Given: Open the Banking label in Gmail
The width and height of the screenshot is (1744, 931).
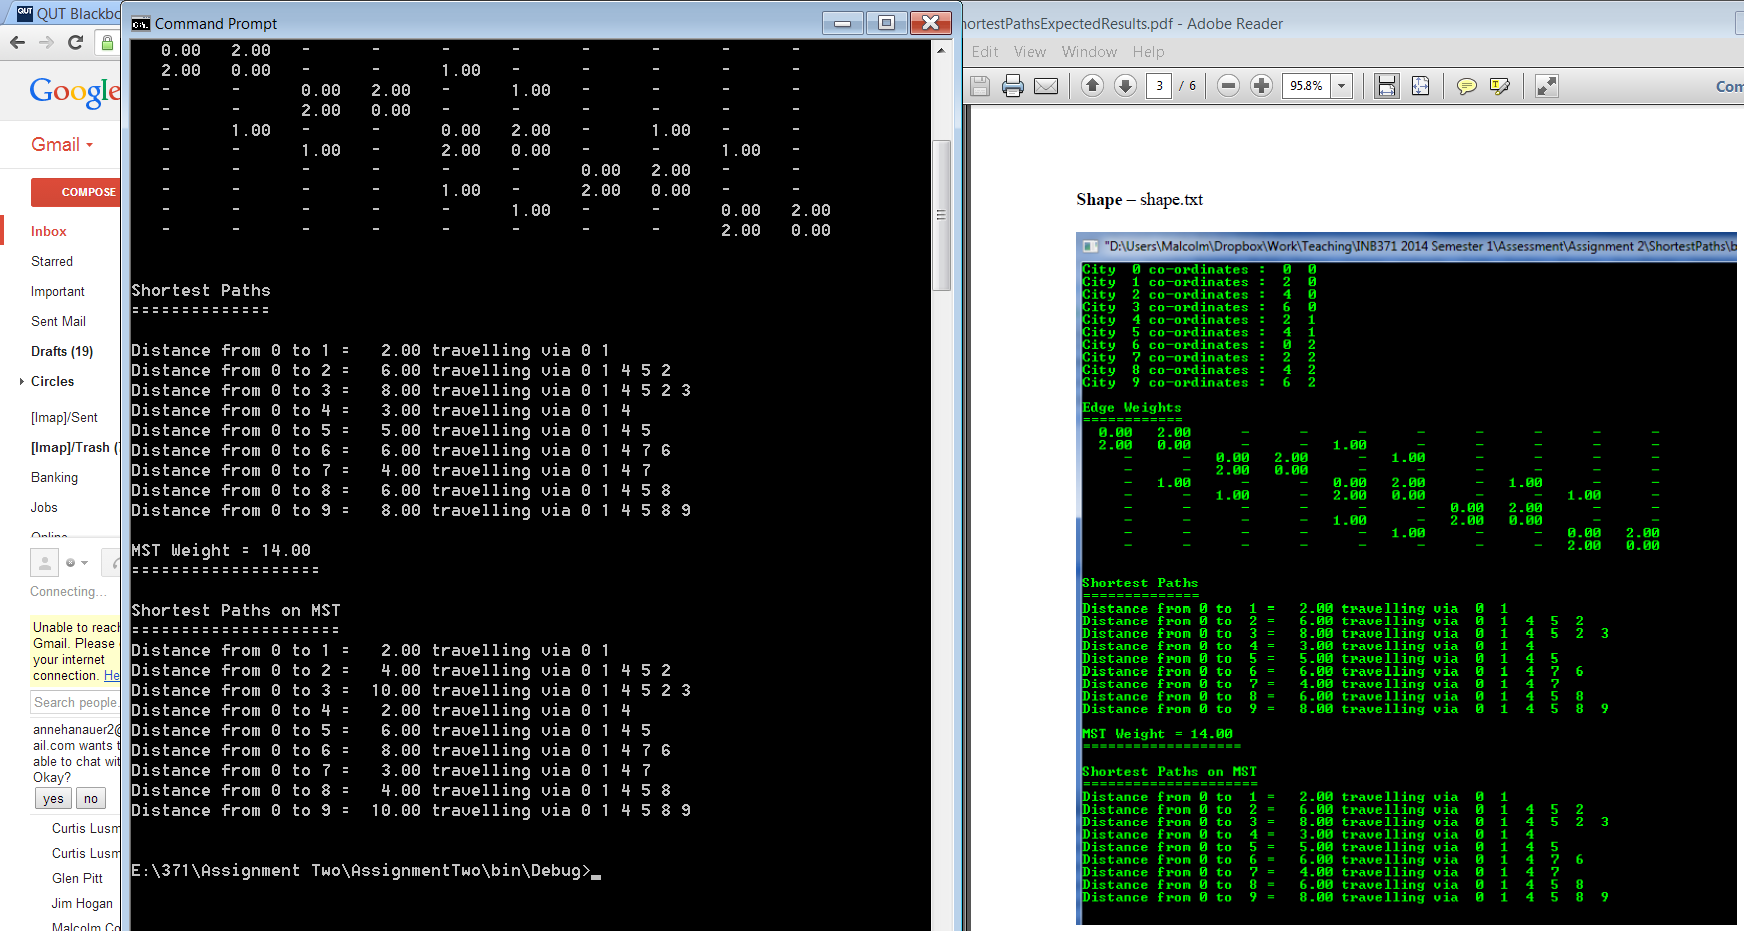Looking at the screenshot, I should 54,477.
